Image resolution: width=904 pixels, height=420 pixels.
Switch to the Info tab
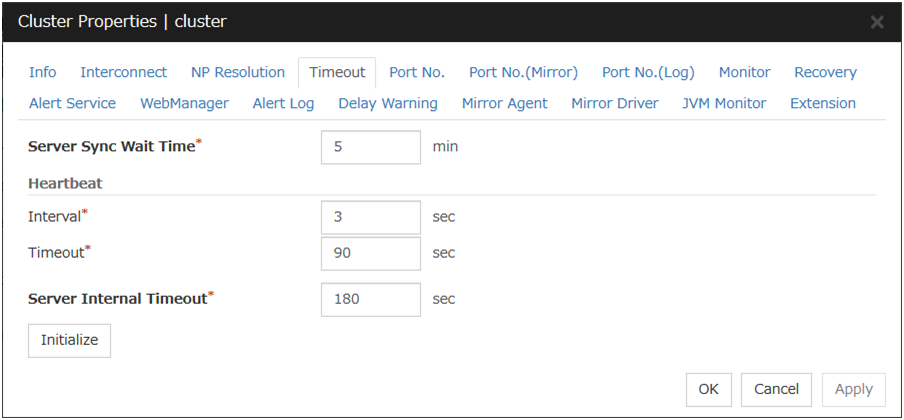tap(43, 72)
